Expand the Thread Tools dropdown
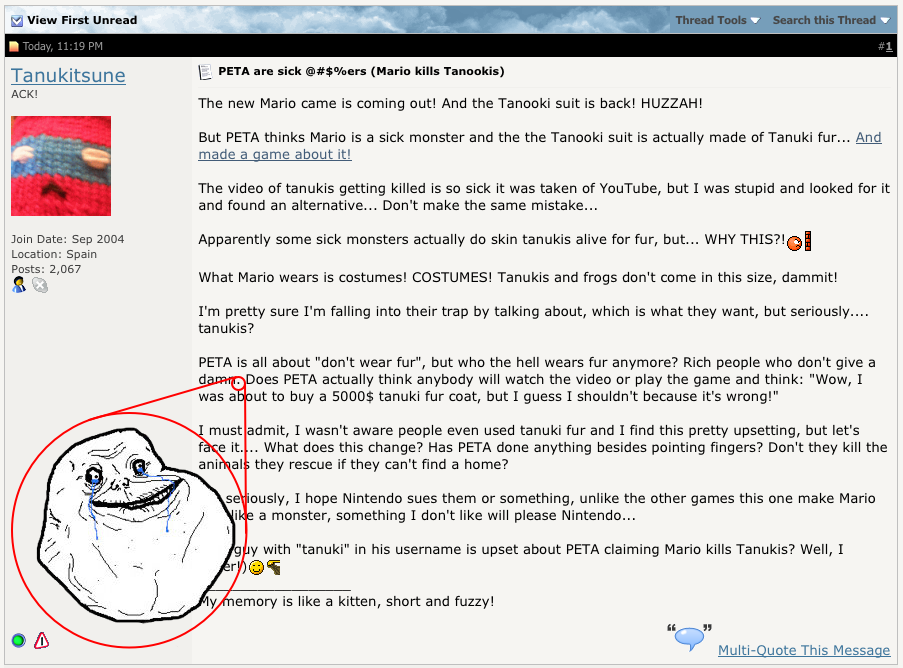The height and width of the screenshot is (668, 903). [718, 20]
